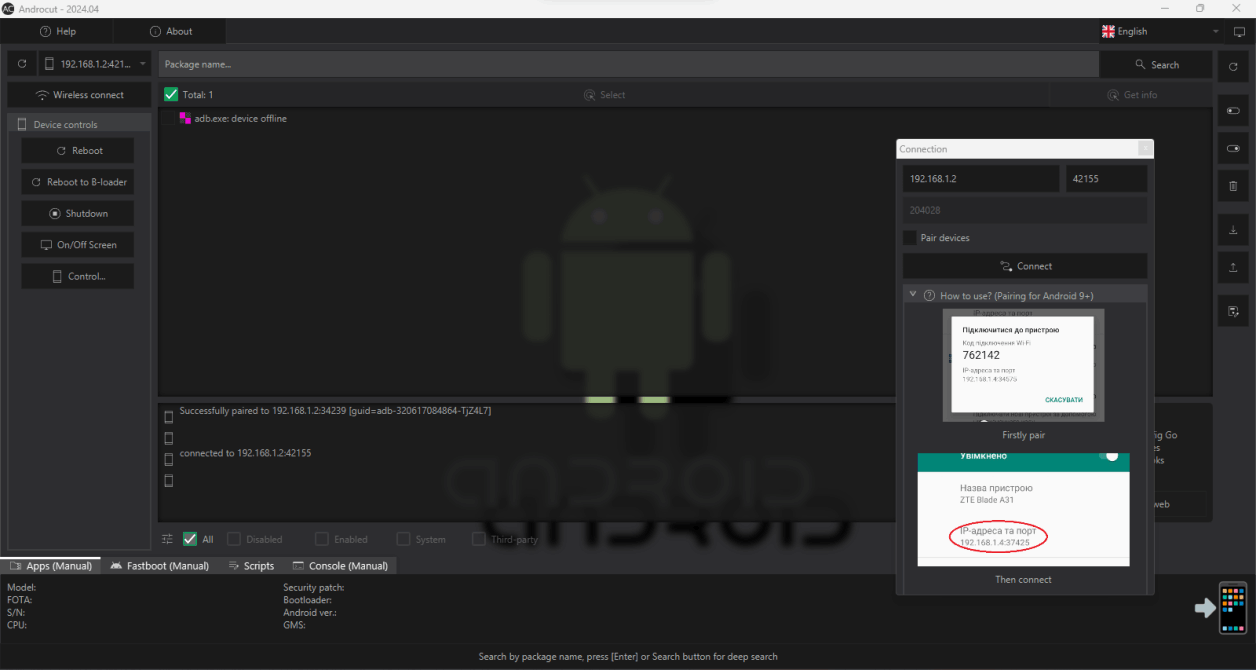The height and width of the screenshot is (670, 1256).
Task: Uncheck the Total: 1 checkbox
Action: coord(170,94)
